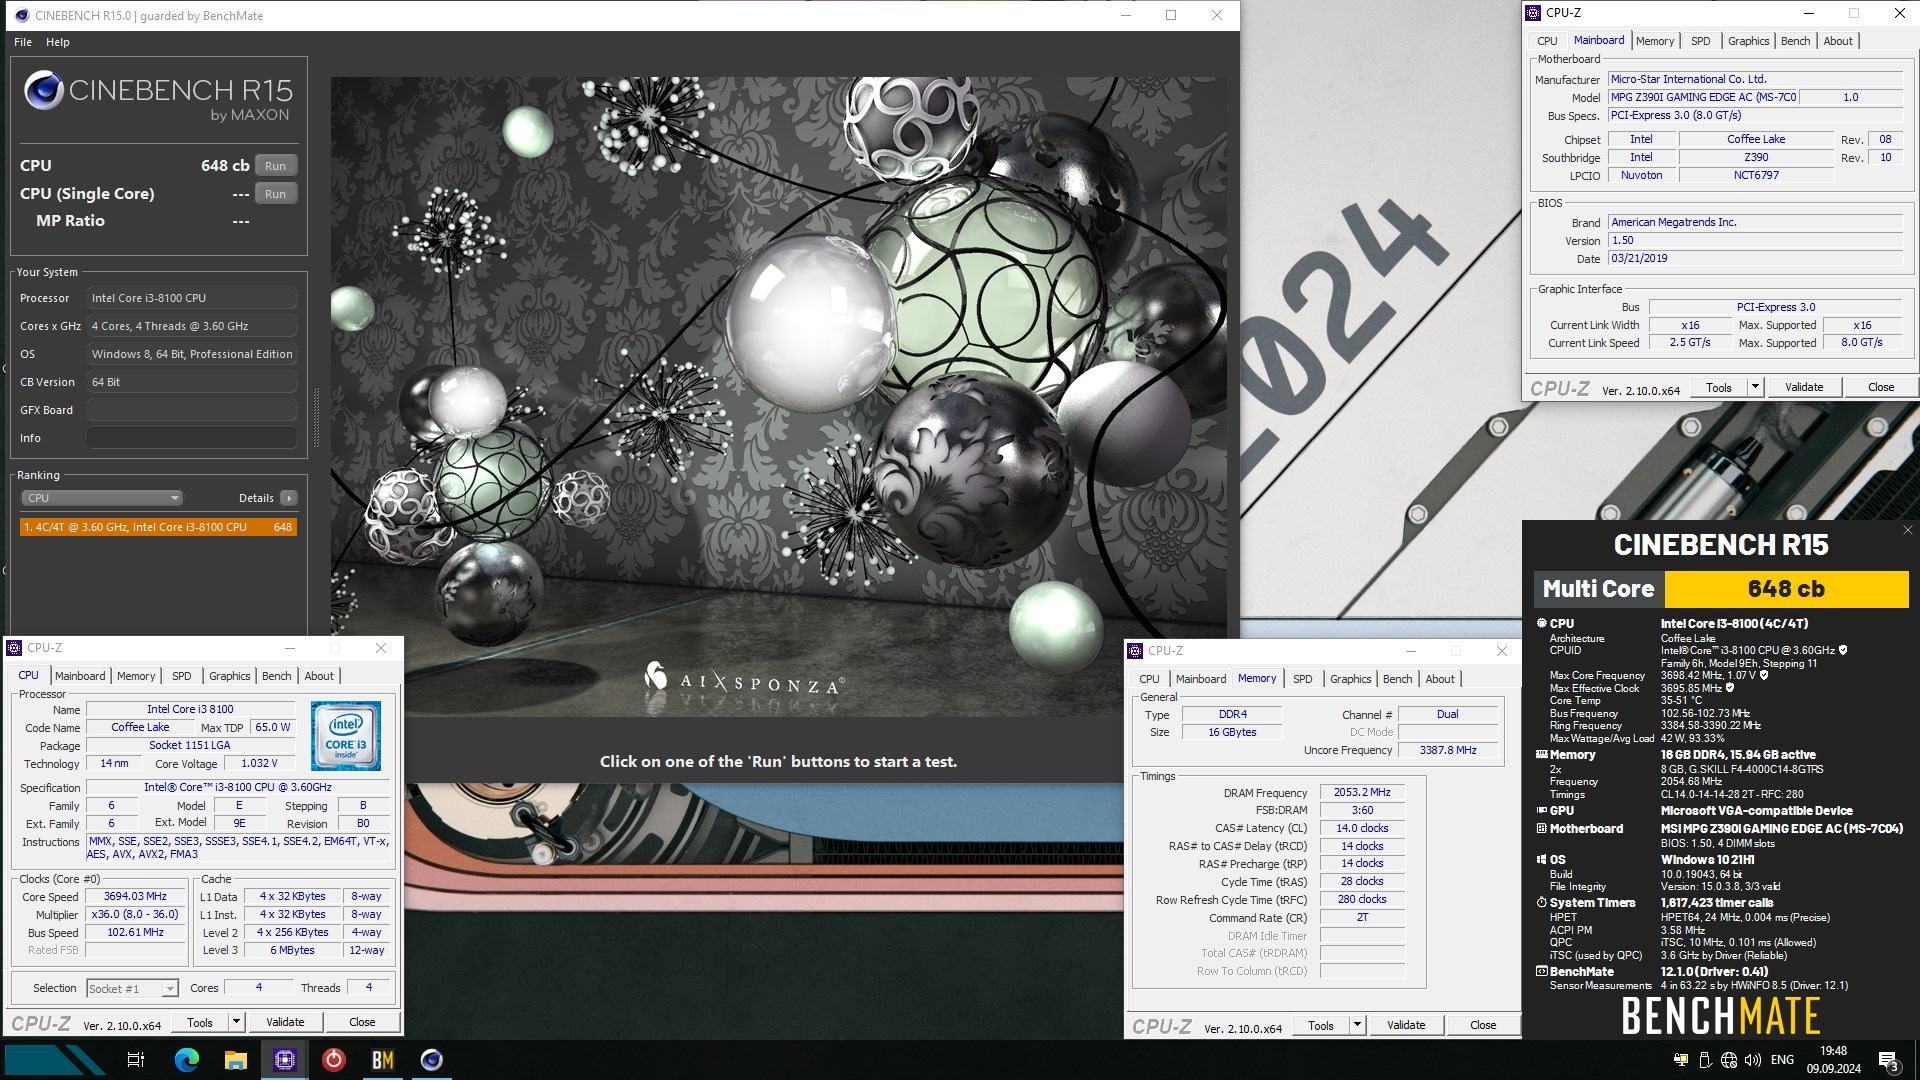
Task: Open About tab in left CPU-Z window
Action: (x=319, y=676)
